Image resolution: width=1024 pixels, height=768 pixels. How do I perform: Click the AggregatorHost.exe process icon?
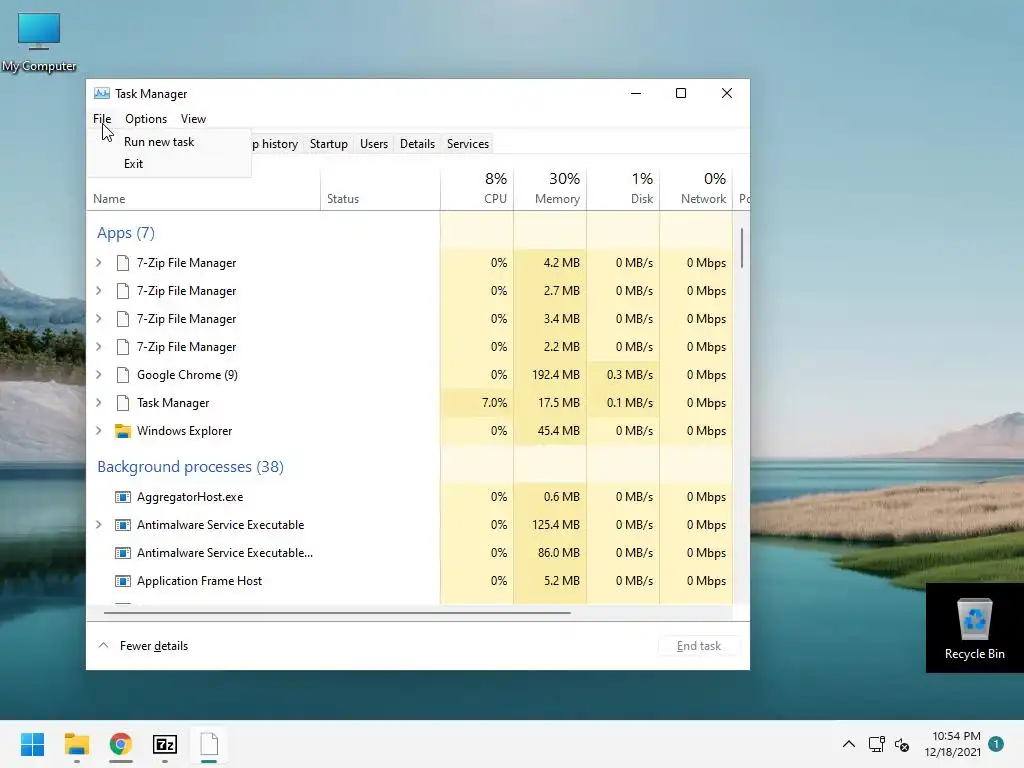click(122, 497)
